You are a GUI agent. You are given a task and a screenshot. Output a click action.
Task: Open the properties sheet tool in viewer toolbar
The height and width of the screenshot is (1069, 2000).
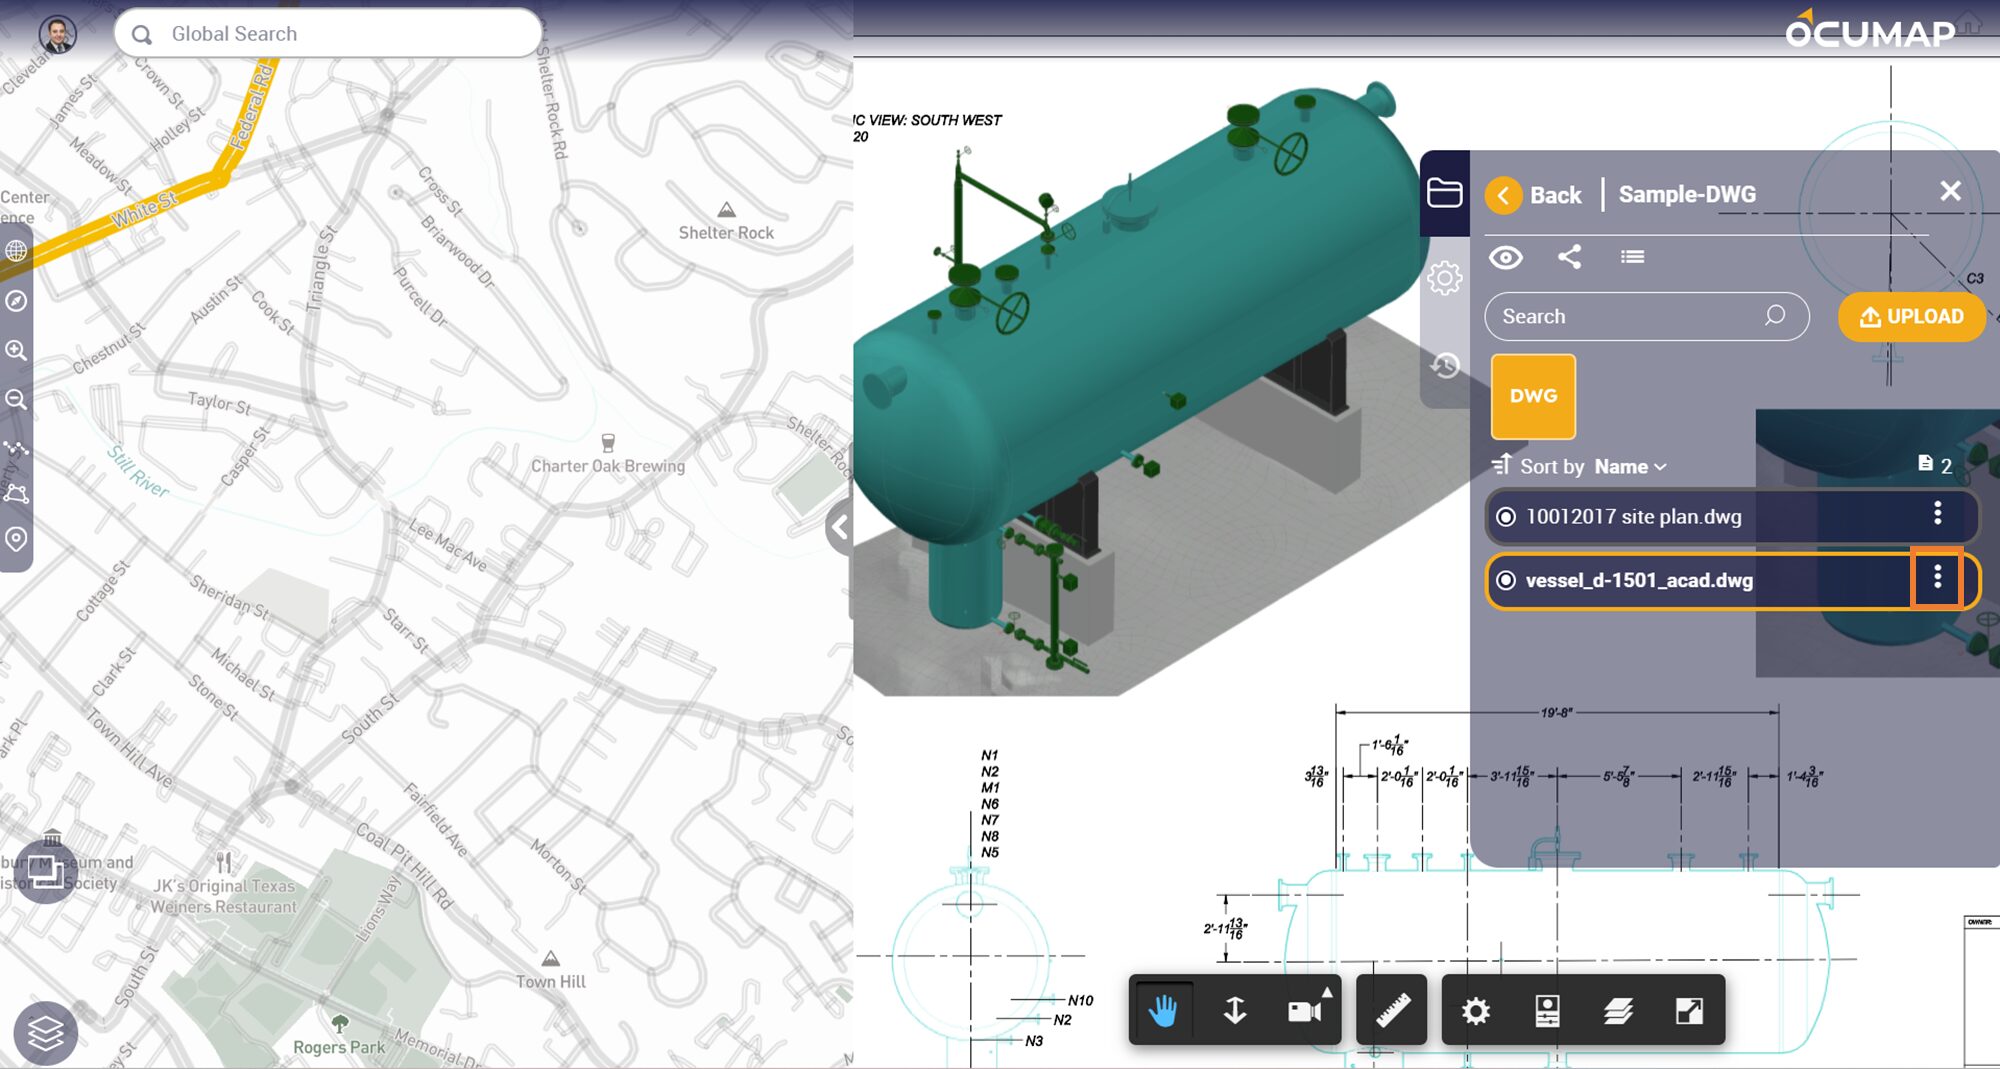click(x=1547, y=1011)
